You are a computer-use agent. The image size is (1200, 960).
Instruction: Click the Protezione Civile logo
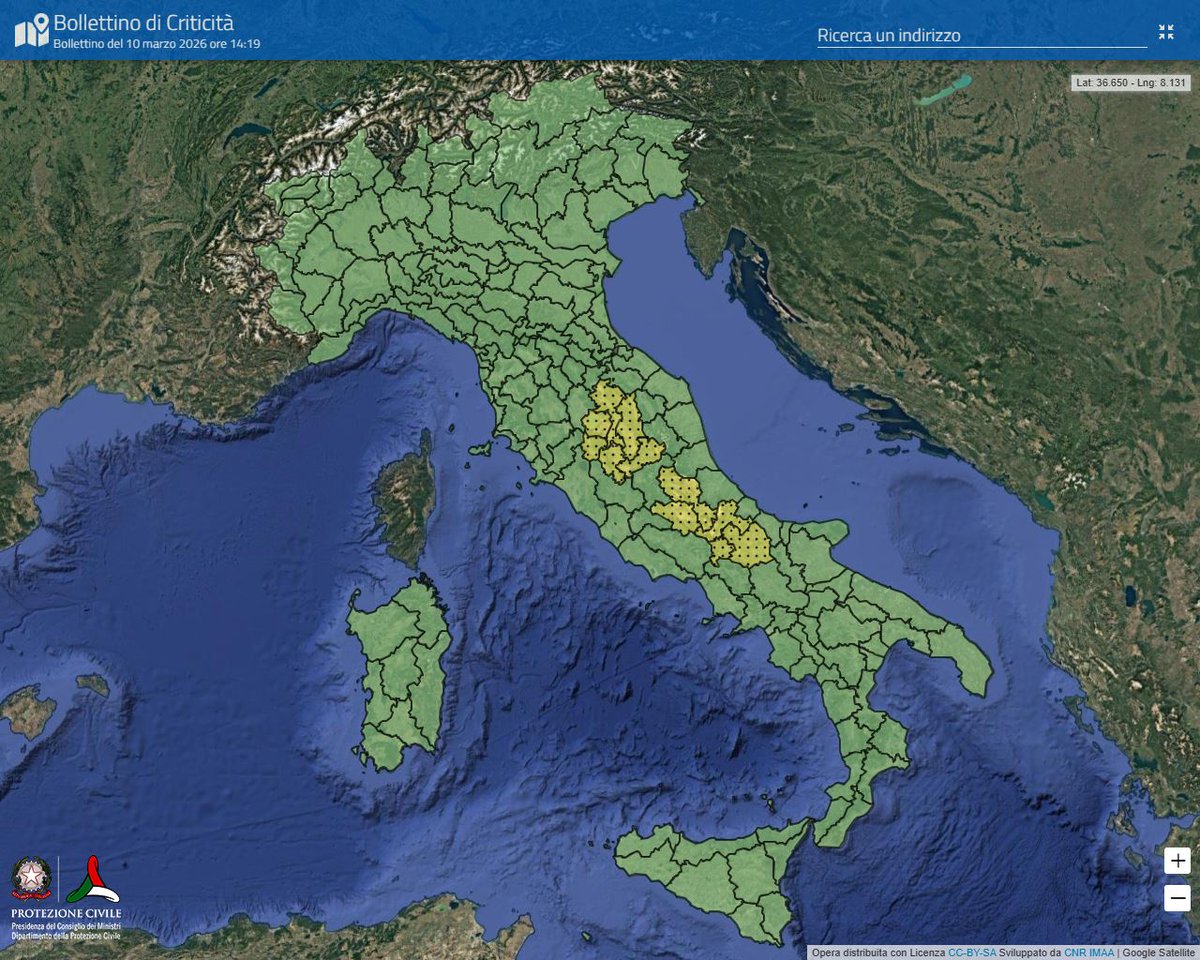[x=93, y=879]
